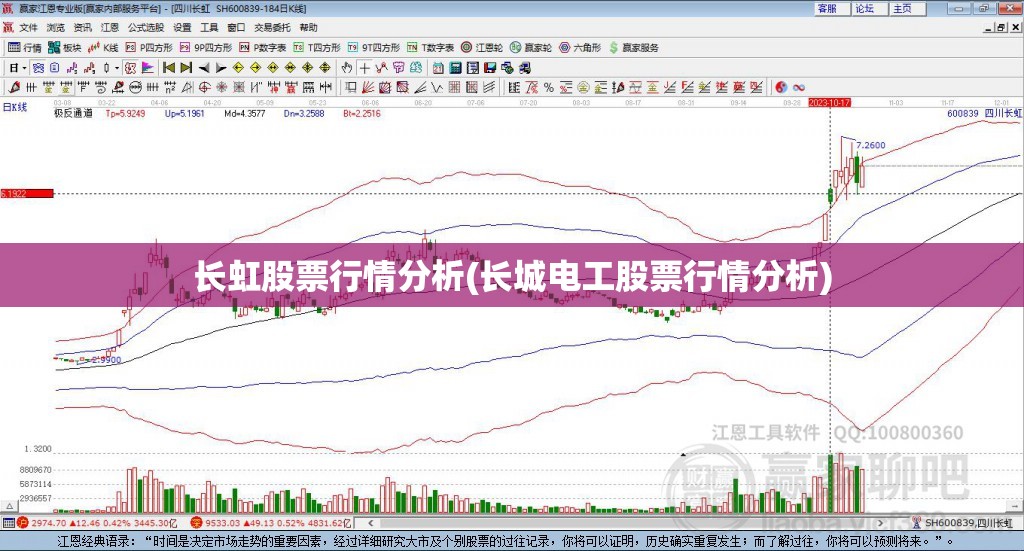Click the yin-yang taiji icon
Viewport: 1024px width, 551px height.
[x=781, y=87]
